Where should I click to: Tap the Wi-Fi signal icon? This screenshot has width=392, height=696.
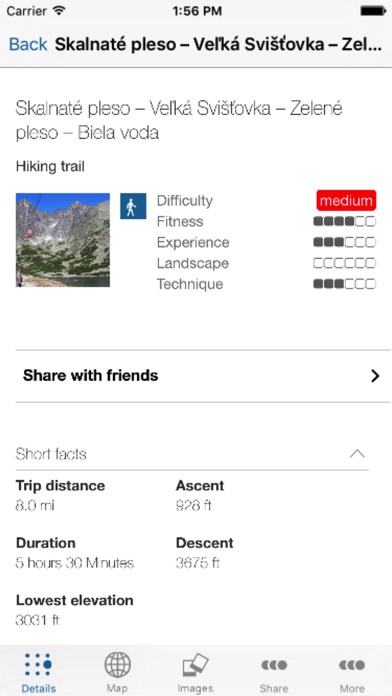tap(59, 11)
